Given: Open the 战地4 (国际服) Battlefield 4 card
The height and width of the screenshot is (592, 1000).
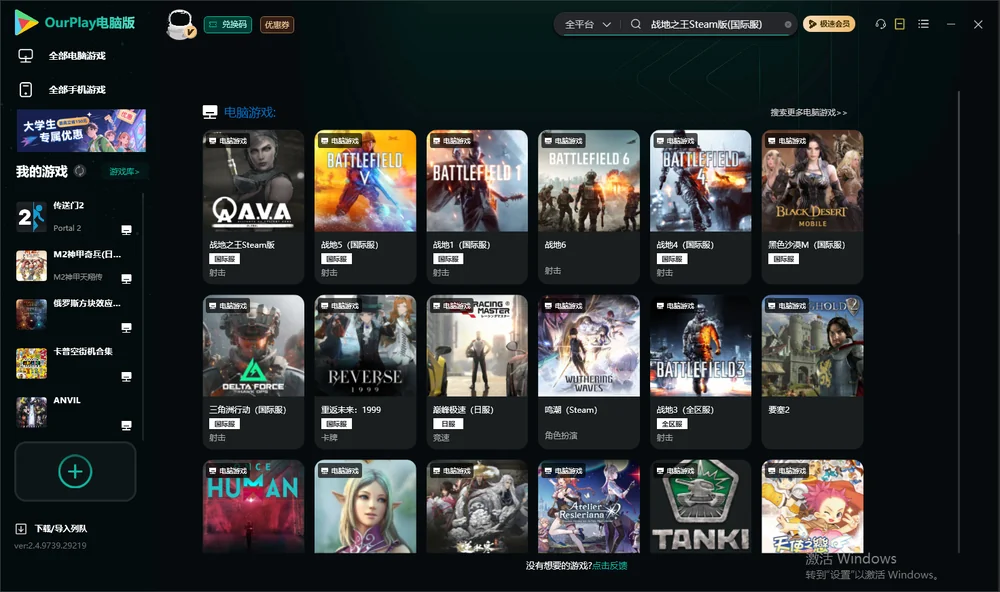Looking at the screenshot, I should (x=700, y=207).
